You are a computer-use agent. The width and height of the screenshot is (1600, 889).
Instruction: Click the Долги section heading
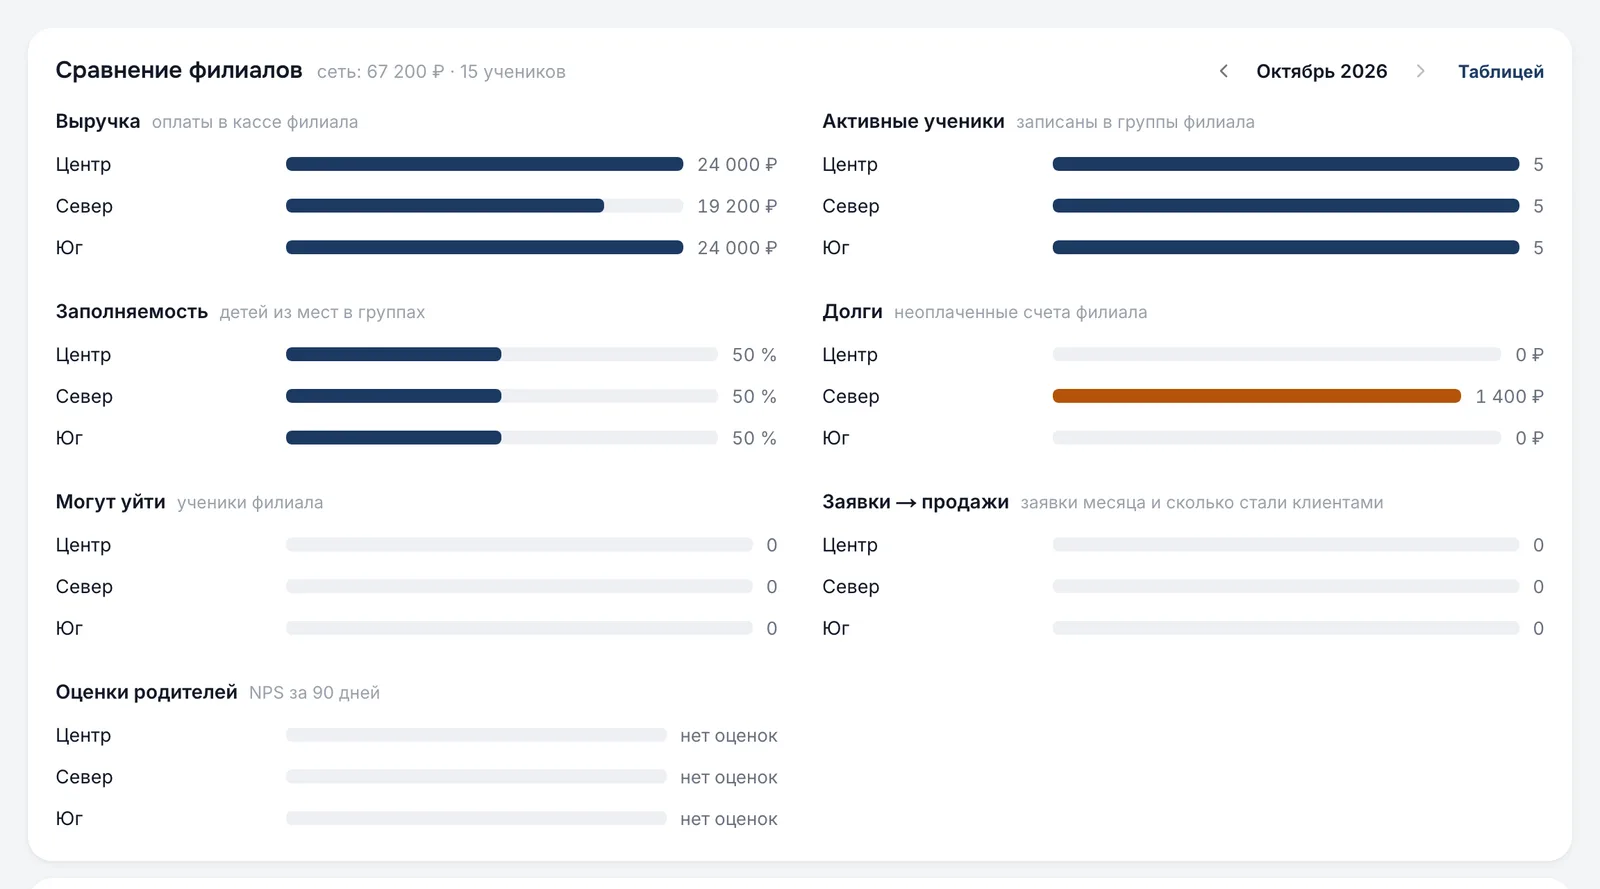coord(852,311)
